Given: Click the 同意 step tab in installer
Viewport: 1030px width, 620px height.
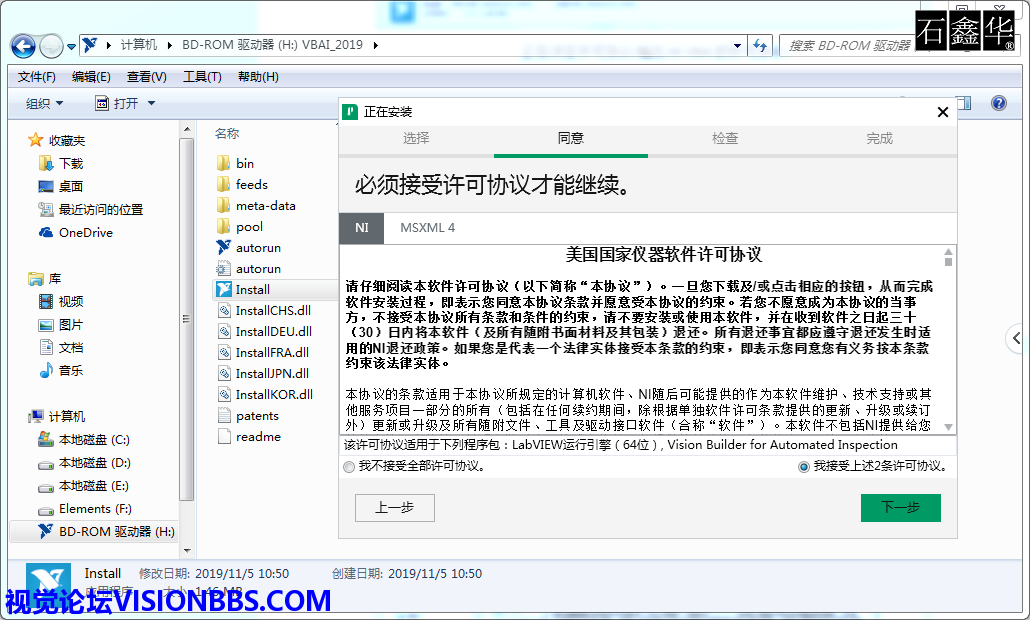Looking at the screenshot, I should click(570, 139).
